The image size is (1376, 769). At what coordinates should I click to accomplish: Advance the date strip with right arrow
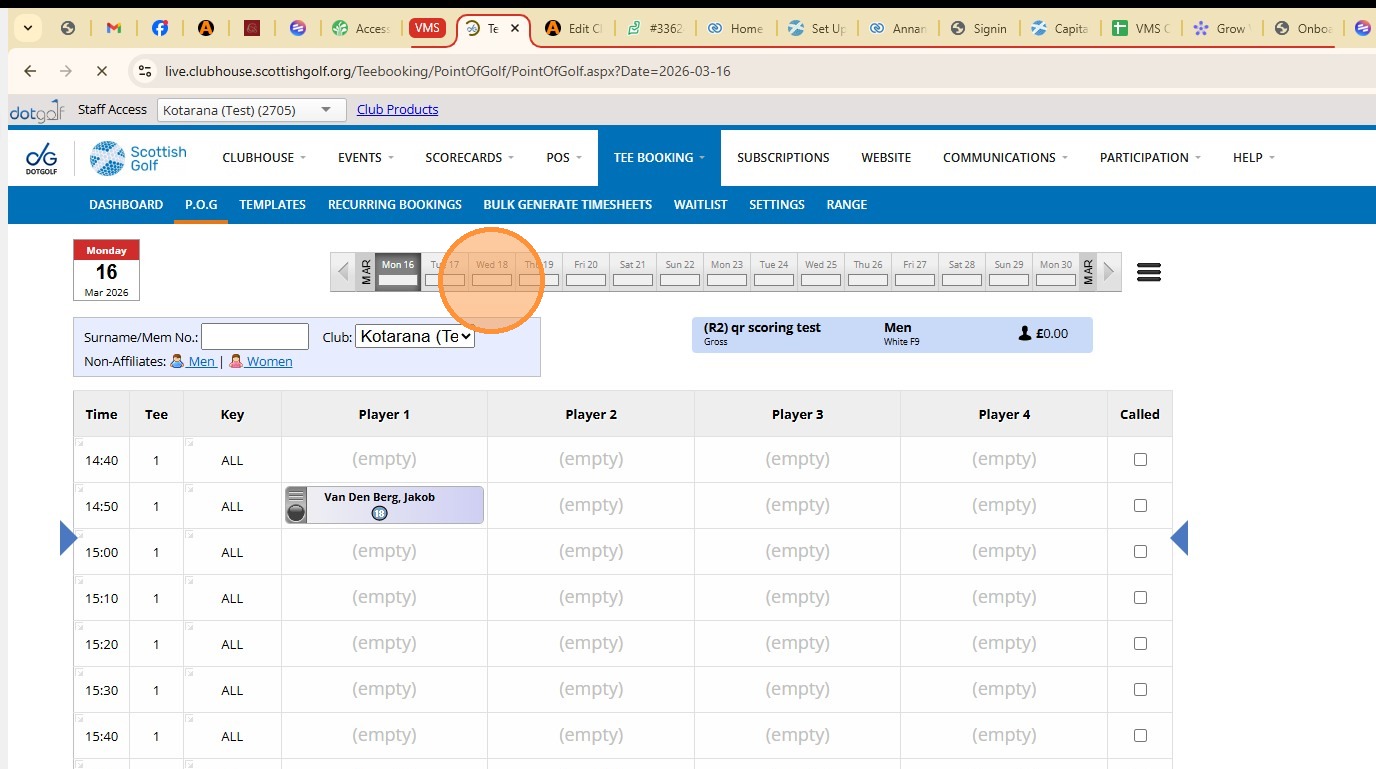point(1108,272)
